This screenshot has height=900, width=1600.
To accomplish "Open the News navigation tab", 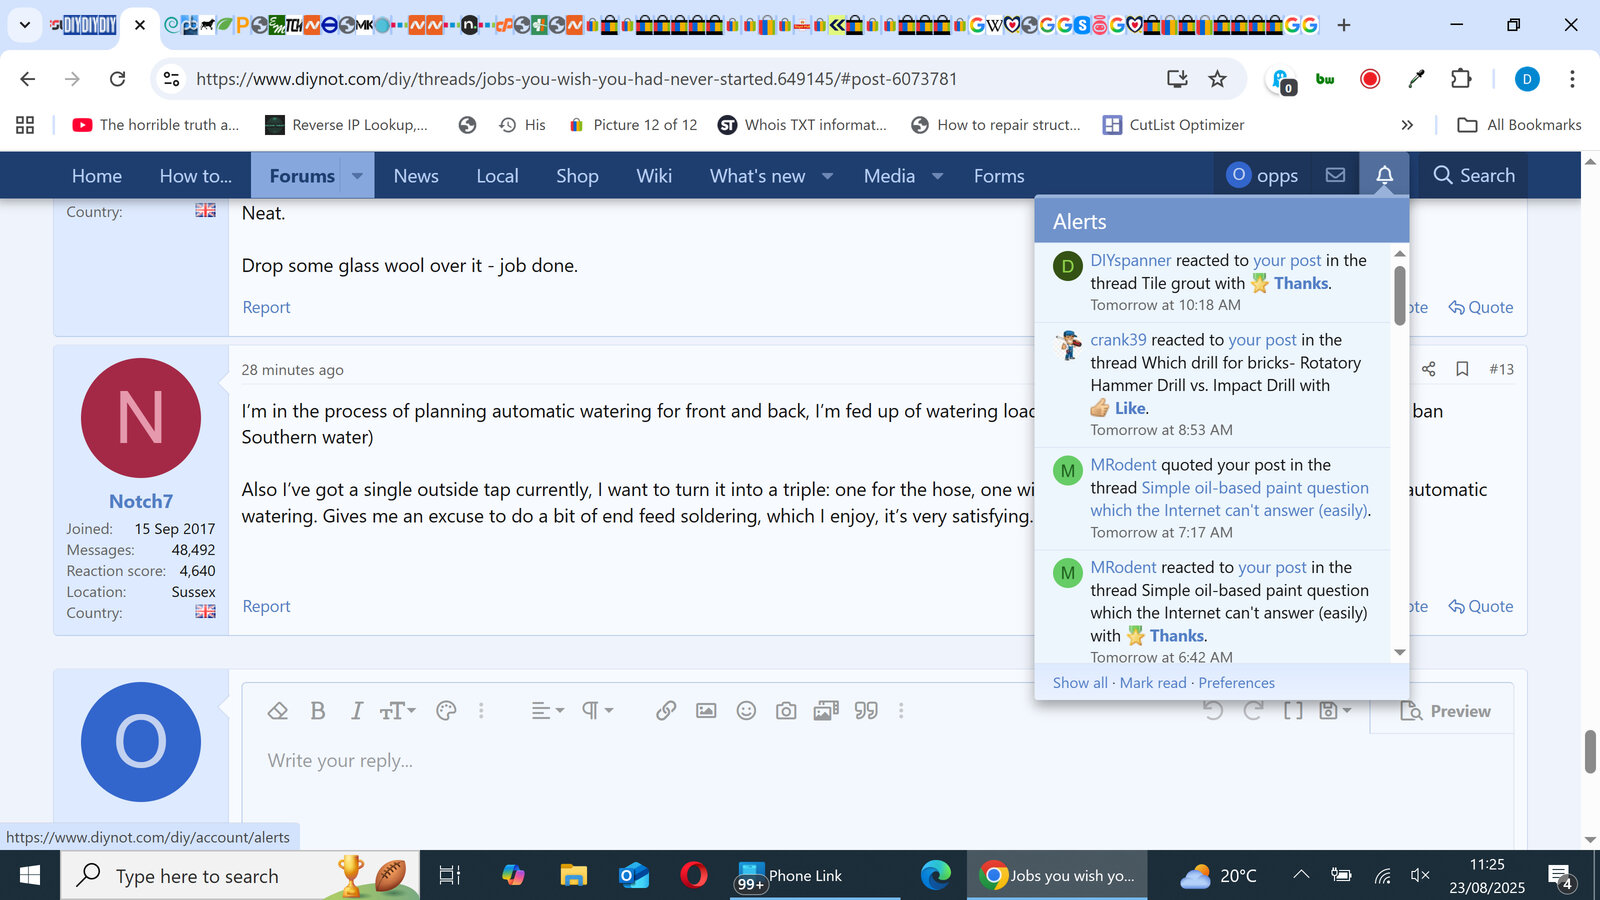I will tap(416, 176).
